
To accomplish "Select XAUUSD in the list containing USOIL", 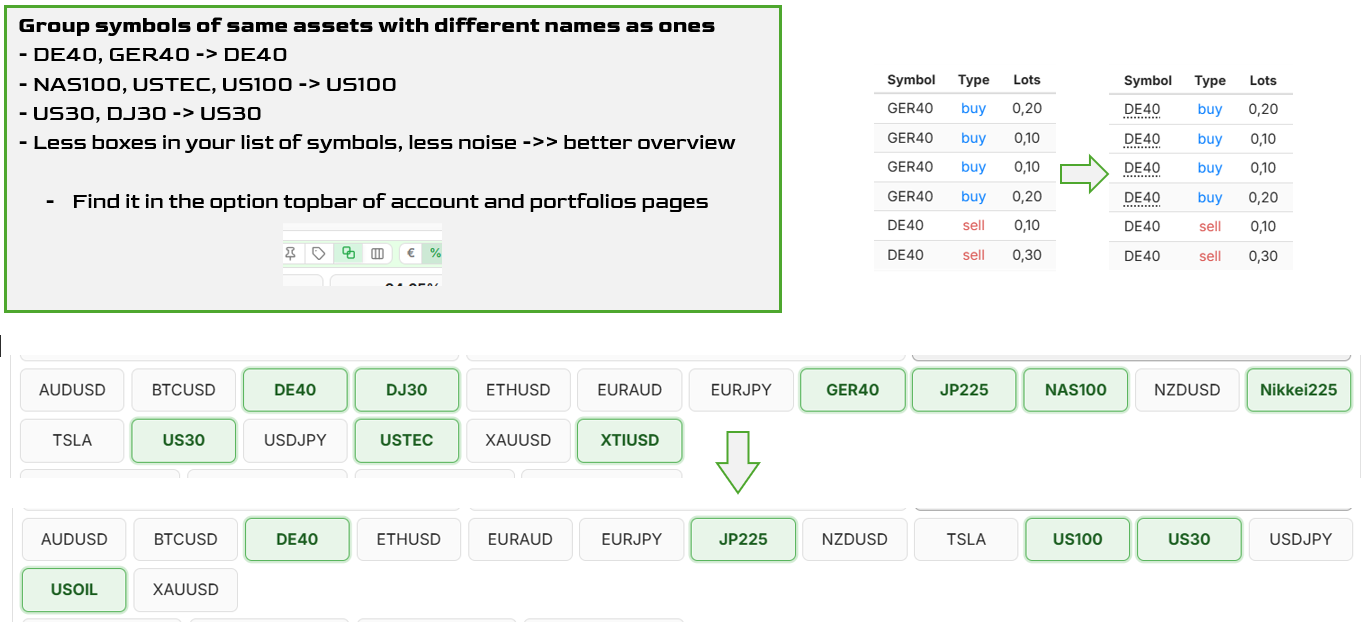I will tap(186, 590).
